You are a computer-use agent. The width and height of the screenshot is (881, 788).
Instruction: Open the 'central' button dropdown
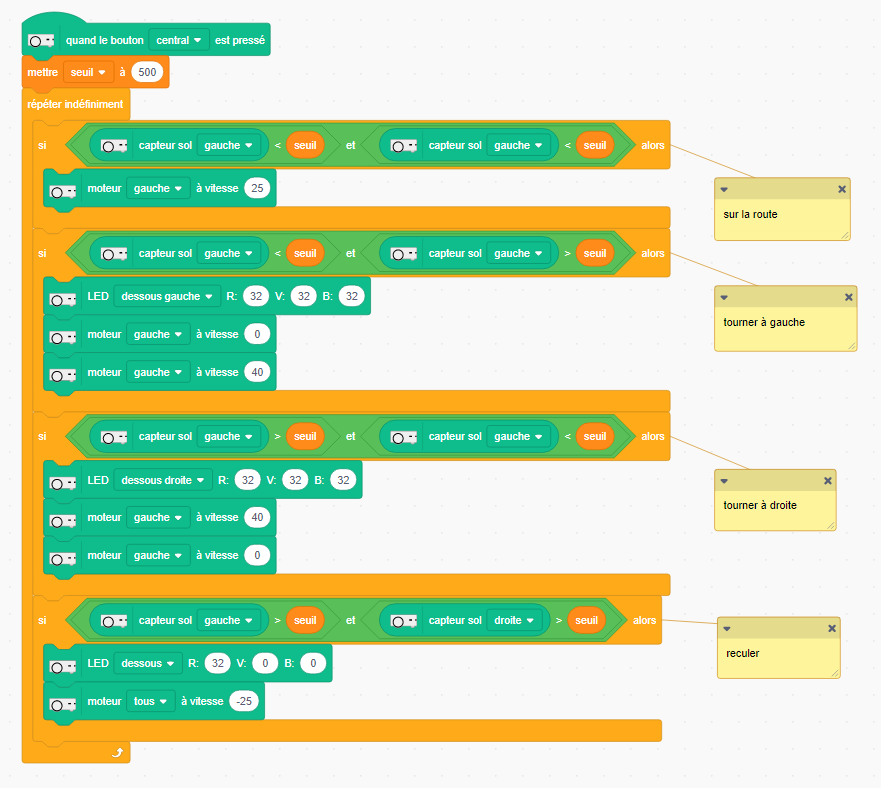tap(178, 40)
